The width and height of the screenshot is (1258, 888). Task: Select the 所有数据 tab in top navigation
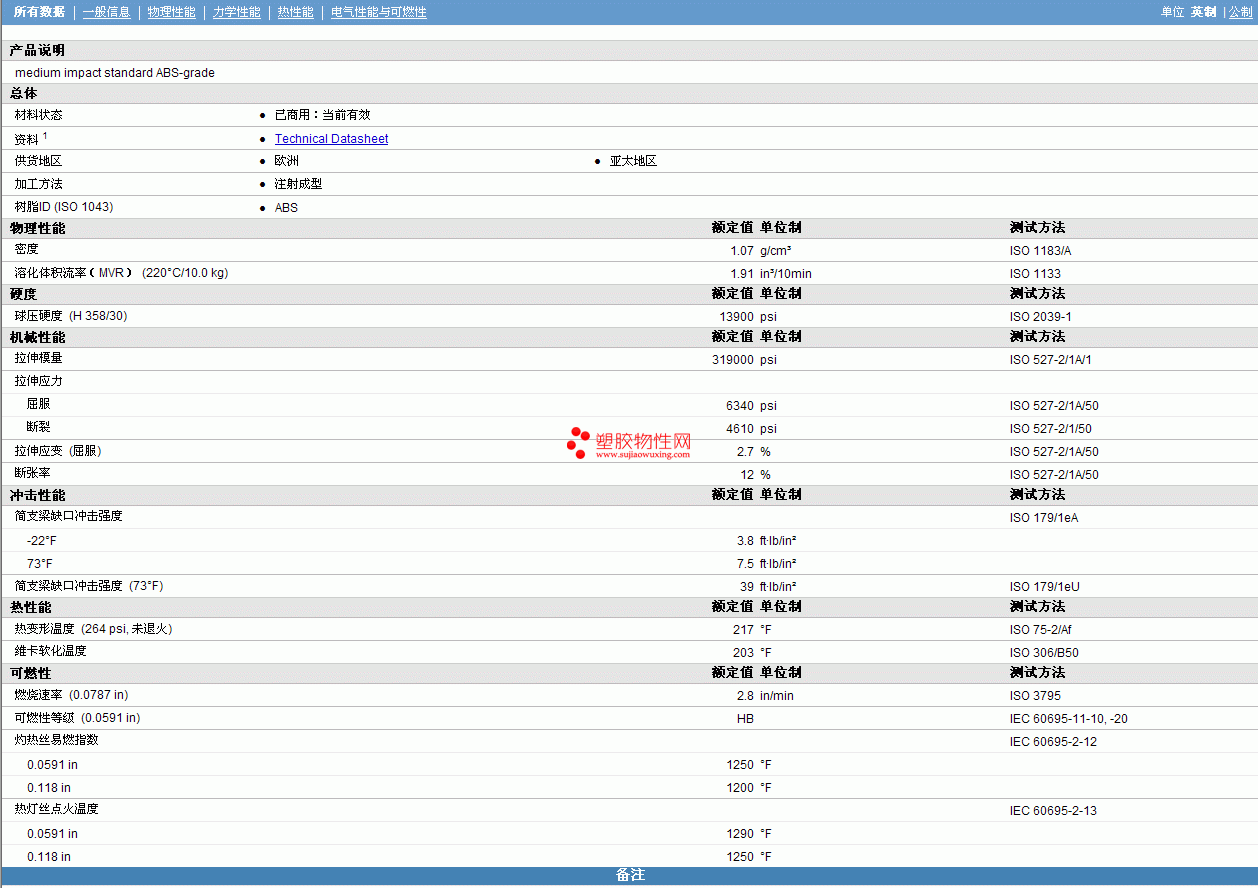[39, 12]
